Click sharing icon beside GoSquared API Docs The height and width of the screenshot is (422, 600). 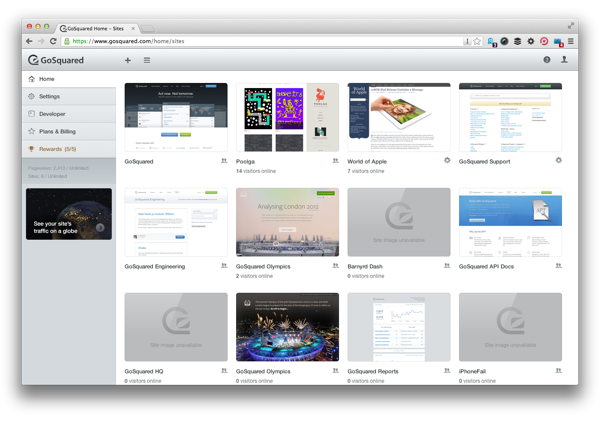coord(559,266)
